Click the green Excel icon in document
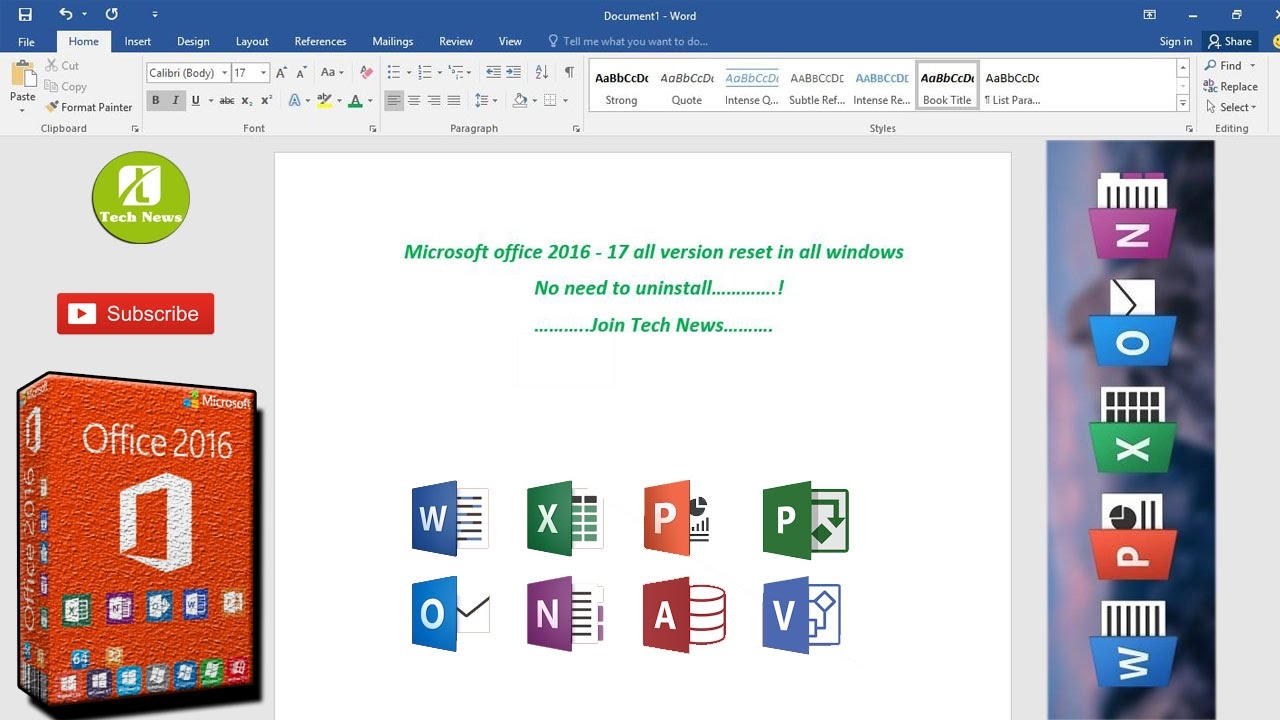This screenshot has height=720, width=1280. (x=565, y=518)
